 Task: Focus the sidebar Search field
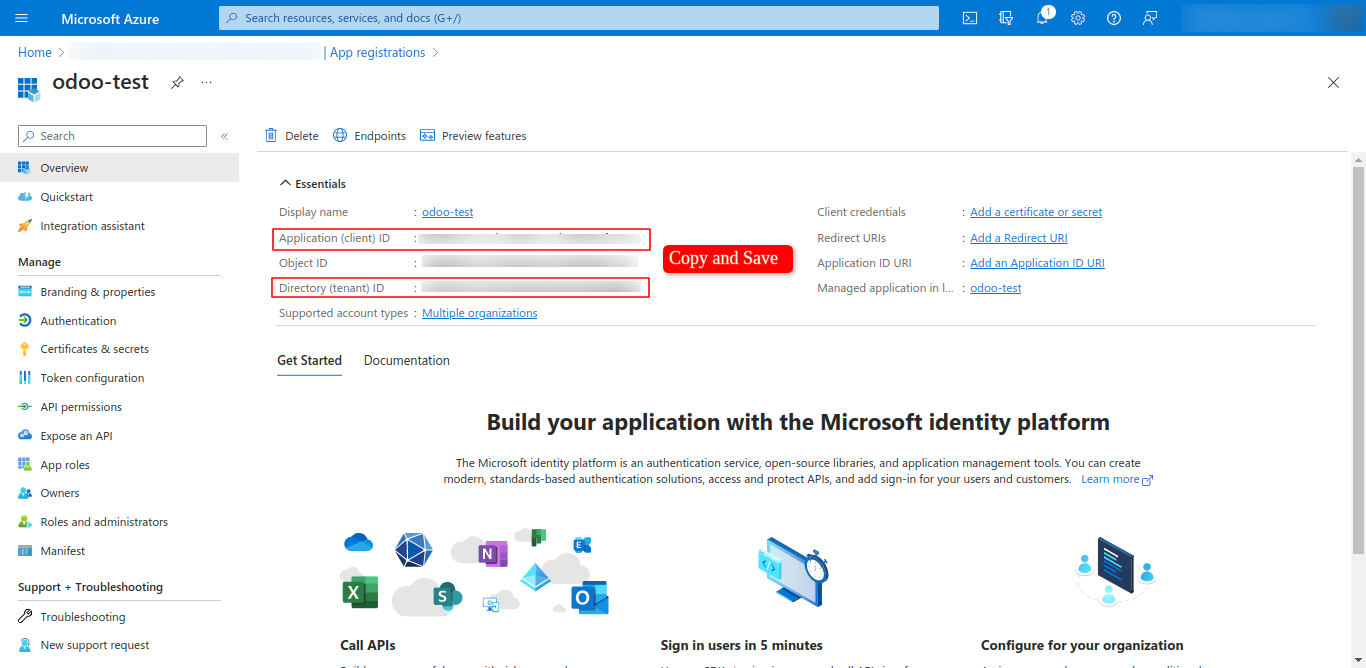112,136
